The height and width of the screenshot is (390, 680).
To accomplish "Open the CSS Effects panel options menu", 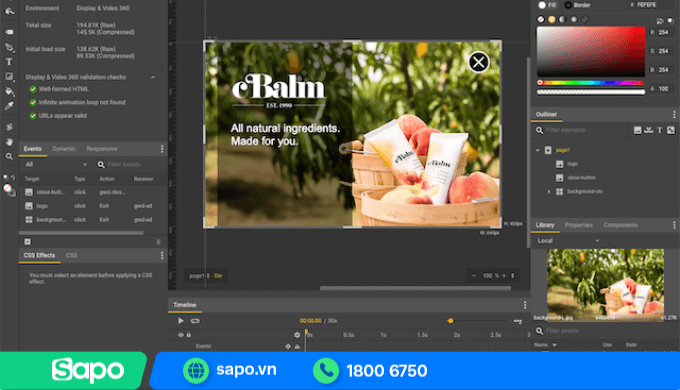I will tap(162, 256).
